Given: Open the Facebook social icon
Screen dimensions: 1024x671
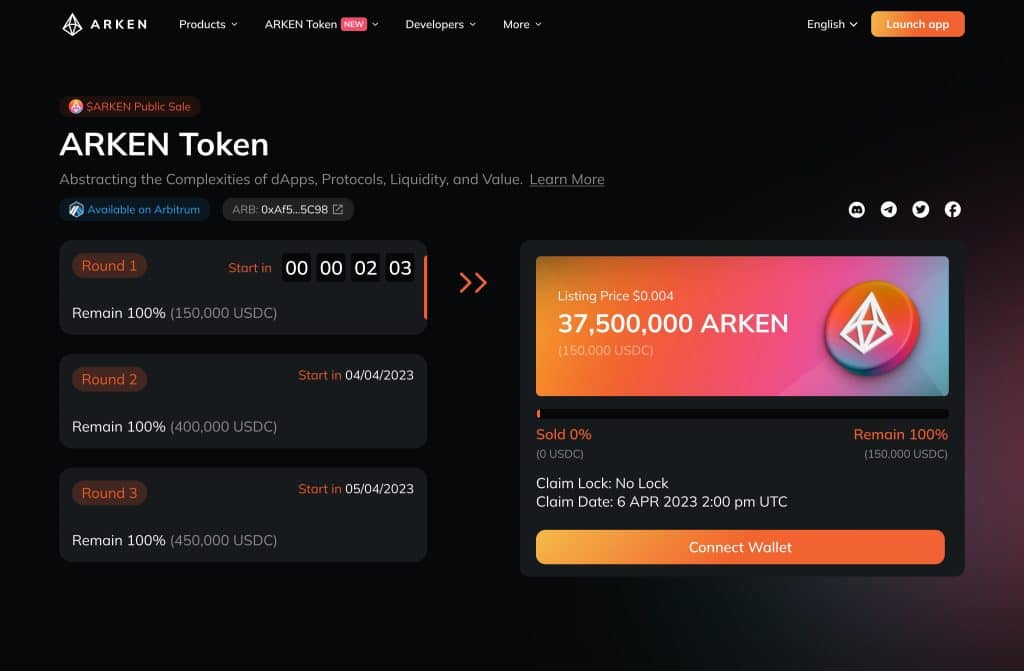Looking at the screenshot, I should pyautogui.click(x=952, y=209).
